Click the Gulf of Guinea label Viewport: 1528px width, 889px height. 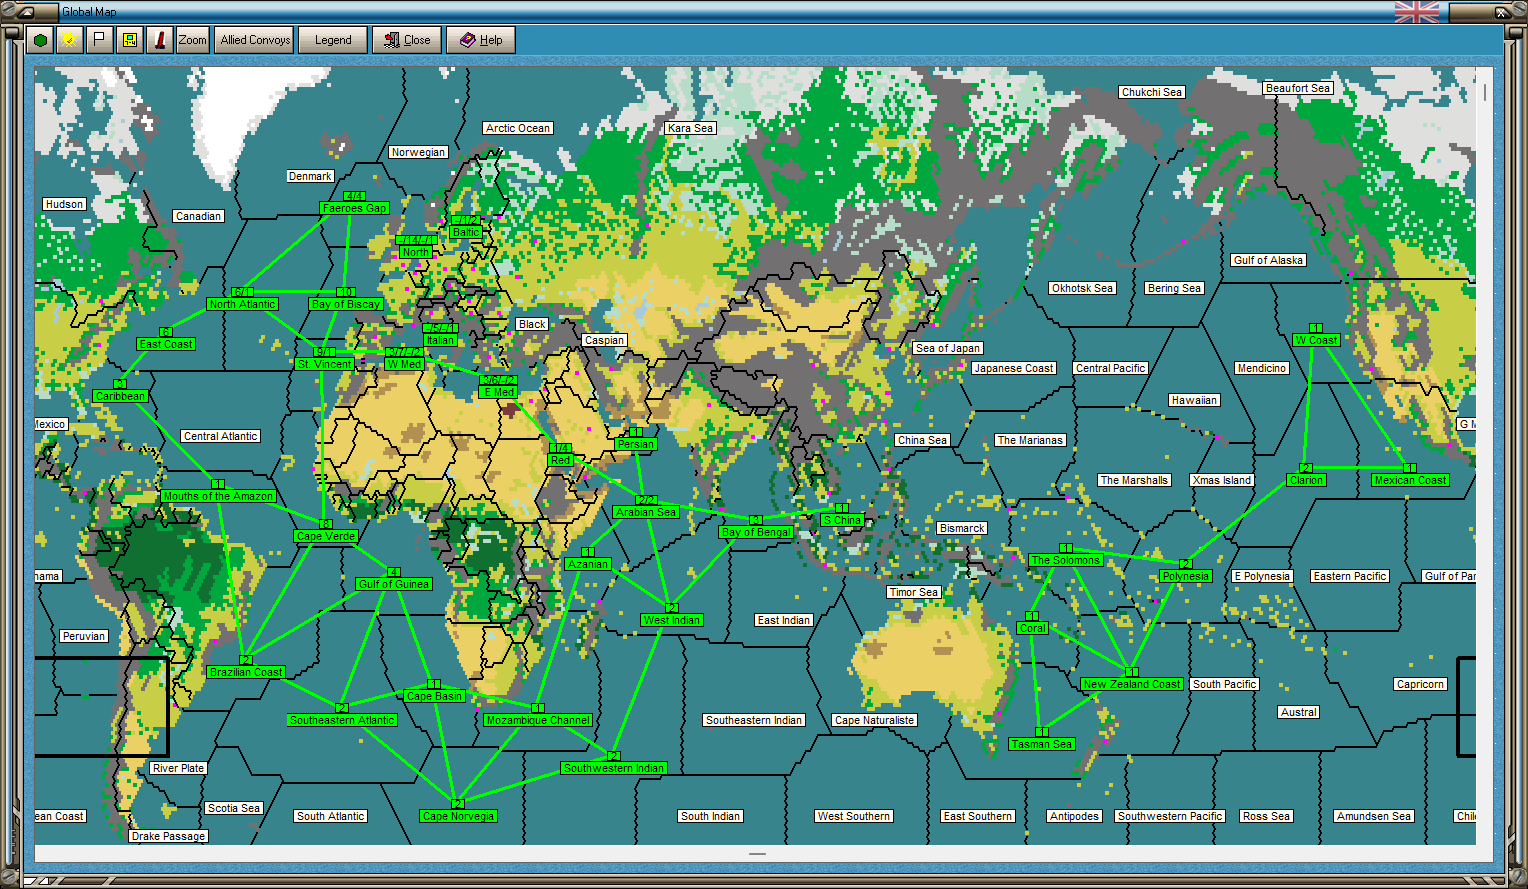(394, 584)
